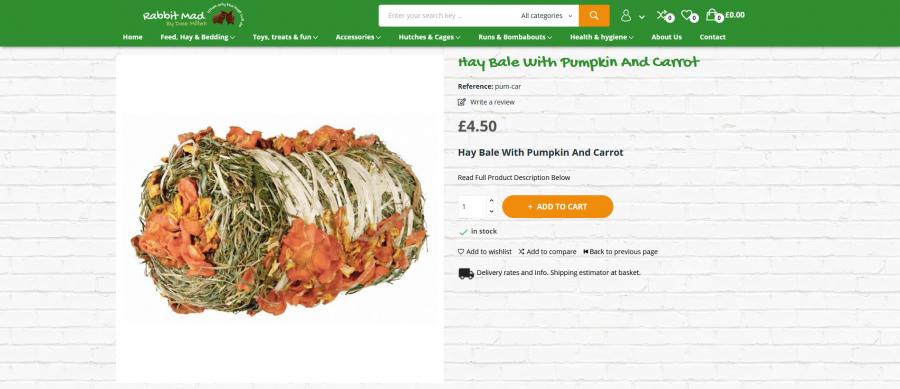This screenshot has height=389, width=900.
Task: Open the All categories dropdown
Action: 546,15
